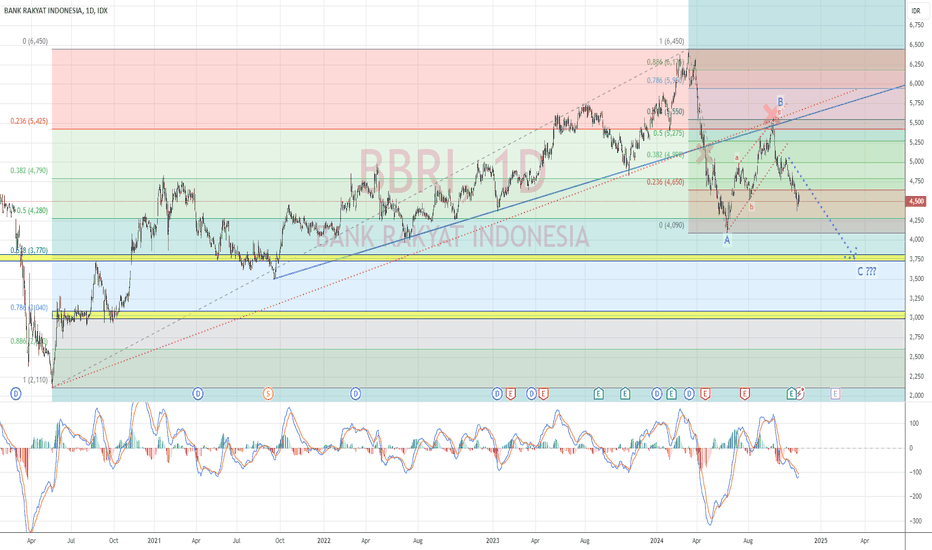Screen dimensions: 932x550
Task: Click the dividend D marker at April 2023
Action: 531,394
